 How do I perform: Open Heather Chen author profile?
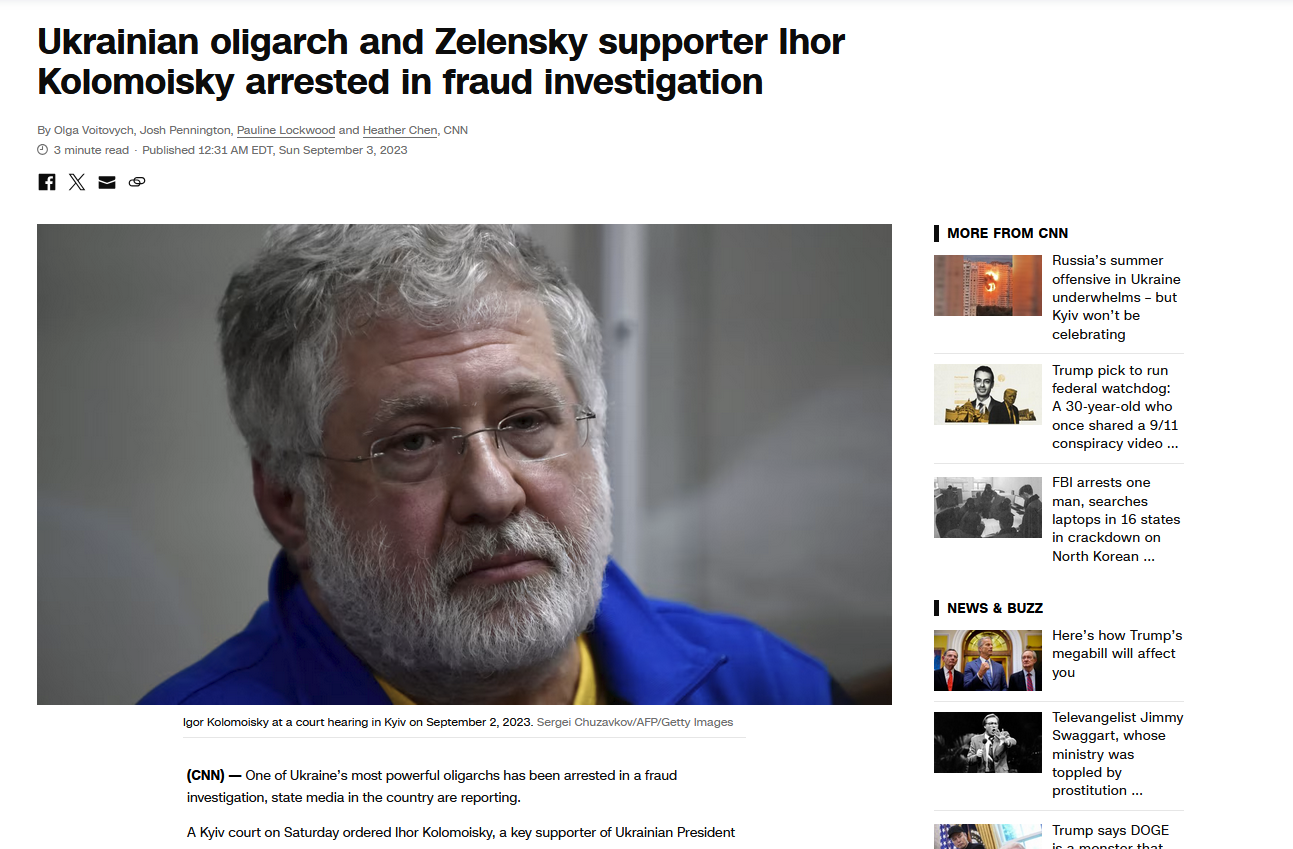pyautogui.click(x=401, y=130)
